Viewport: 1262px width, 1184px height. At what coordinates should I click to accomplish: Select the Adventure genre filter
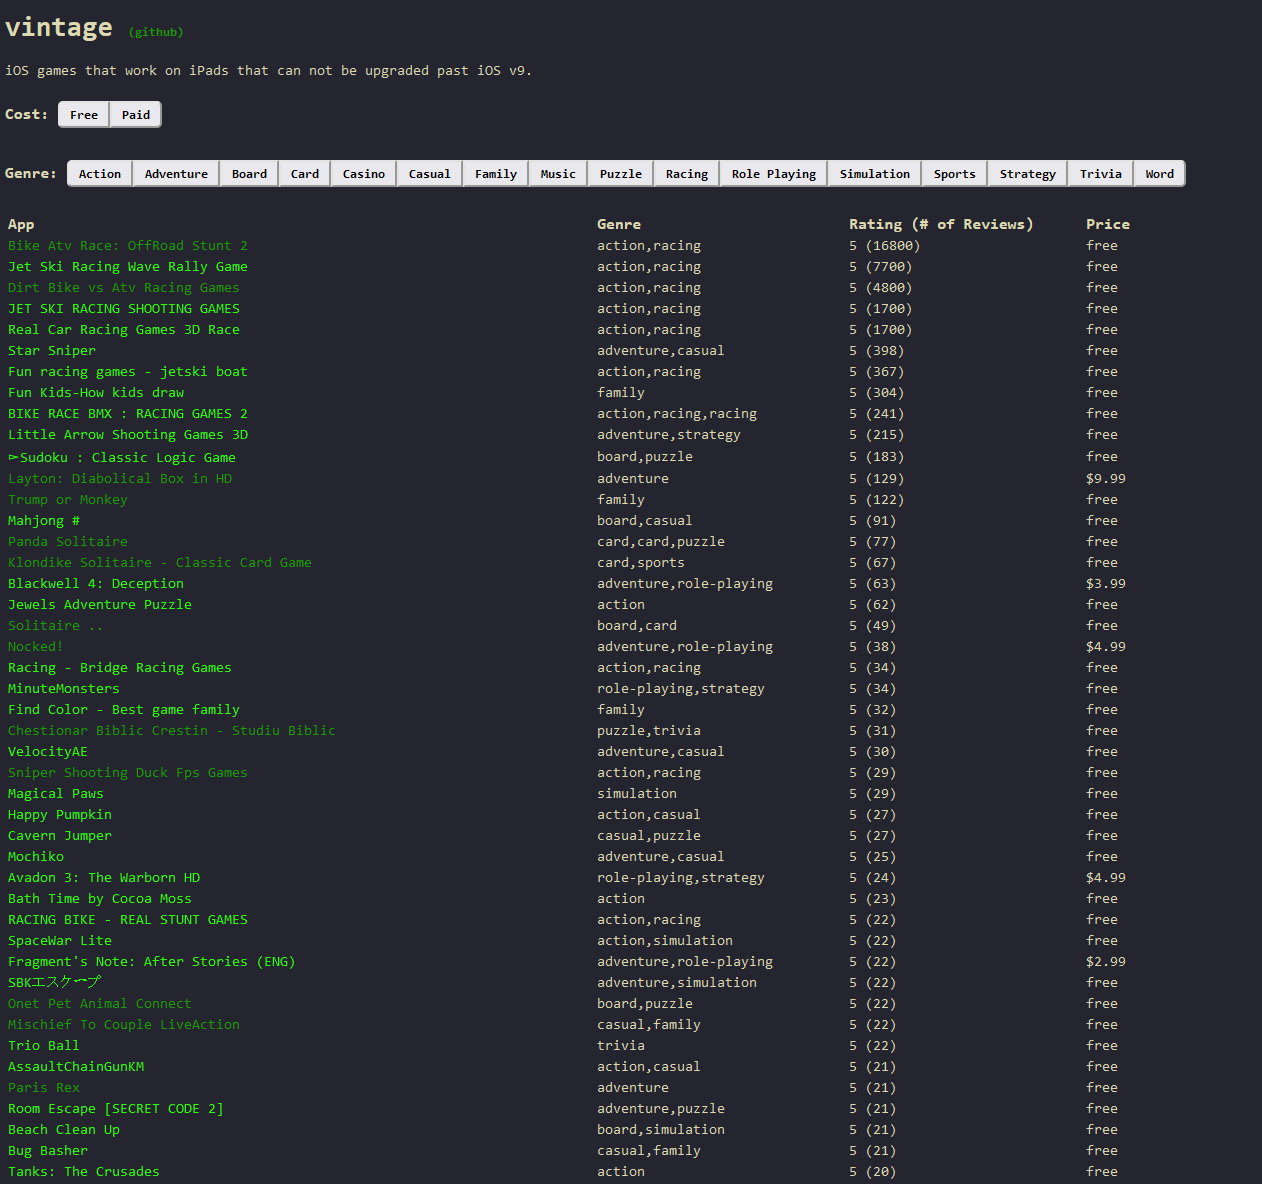[x=176, y=174]
